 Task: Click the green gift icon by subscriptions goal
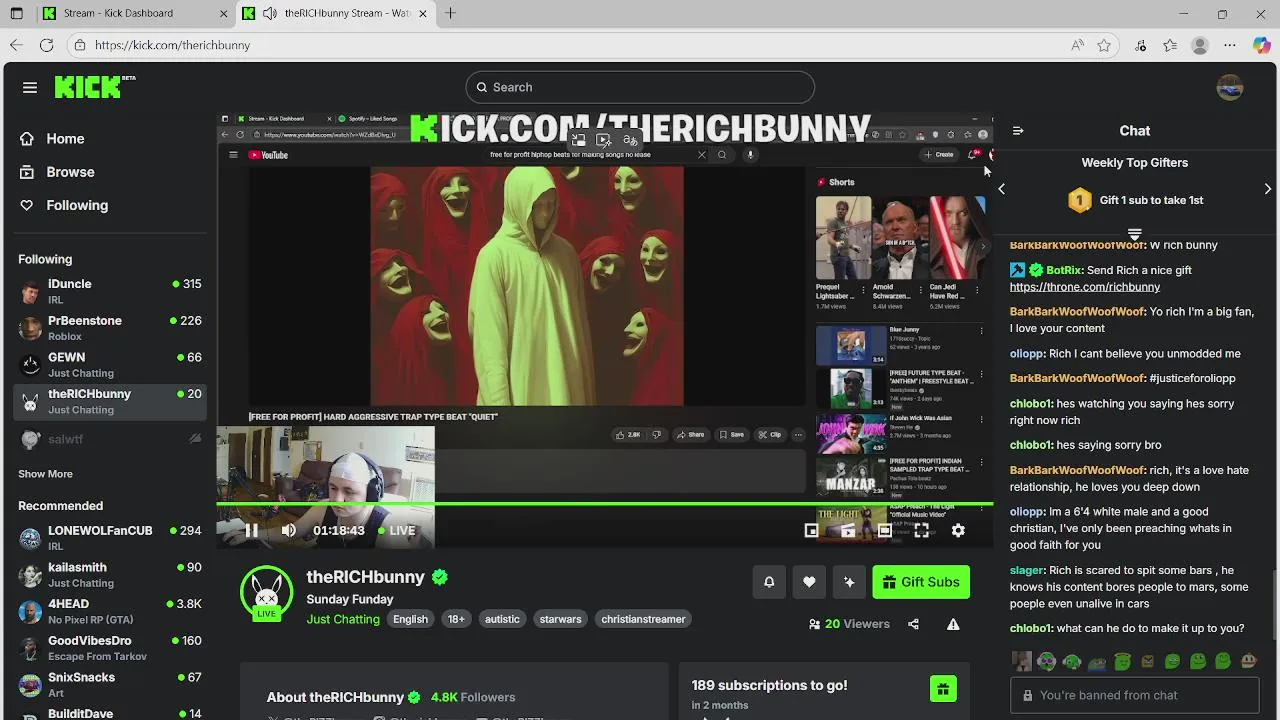pos(942,689)
